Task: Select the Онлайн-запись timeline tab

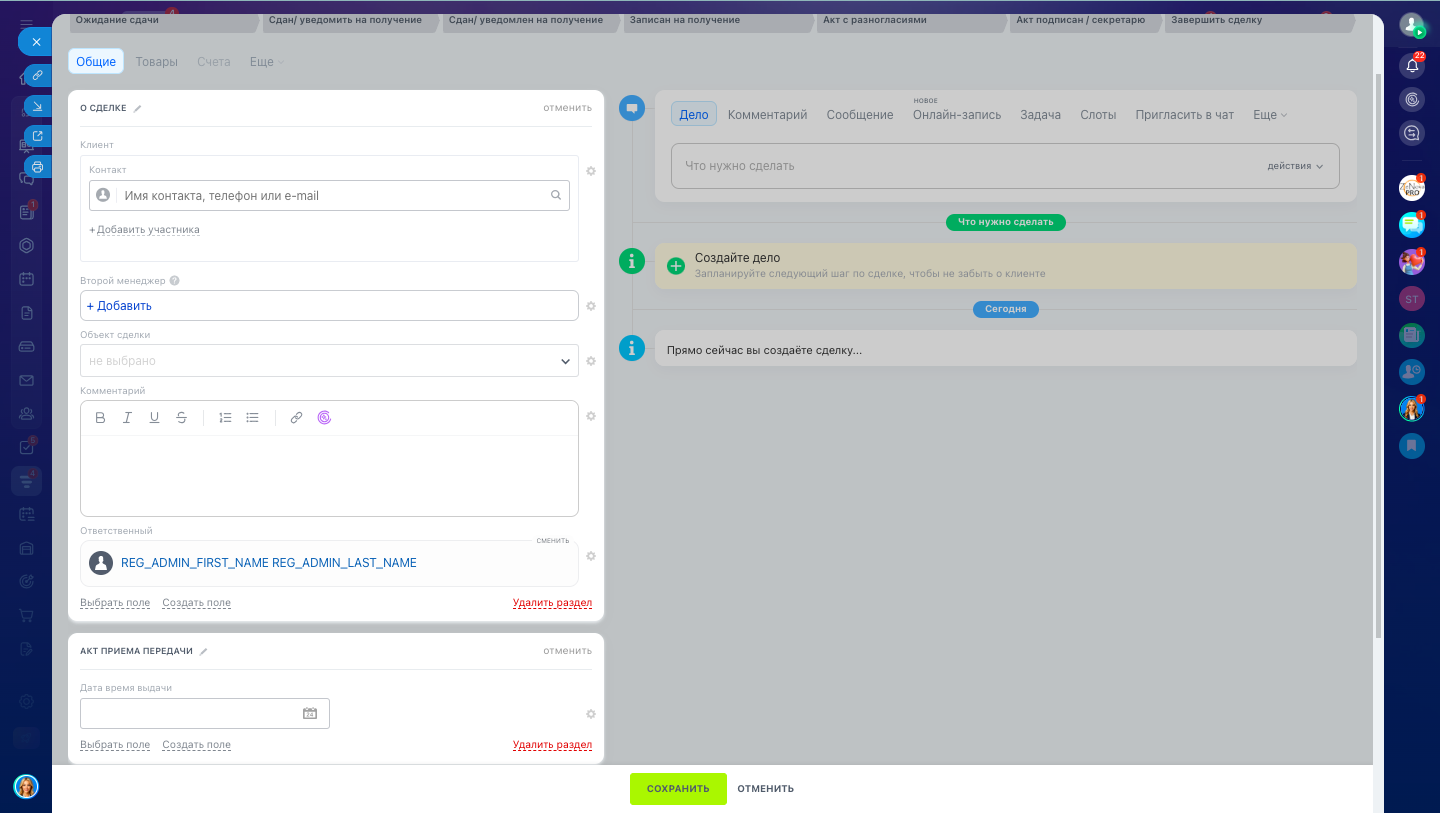Action: (957, 115)
